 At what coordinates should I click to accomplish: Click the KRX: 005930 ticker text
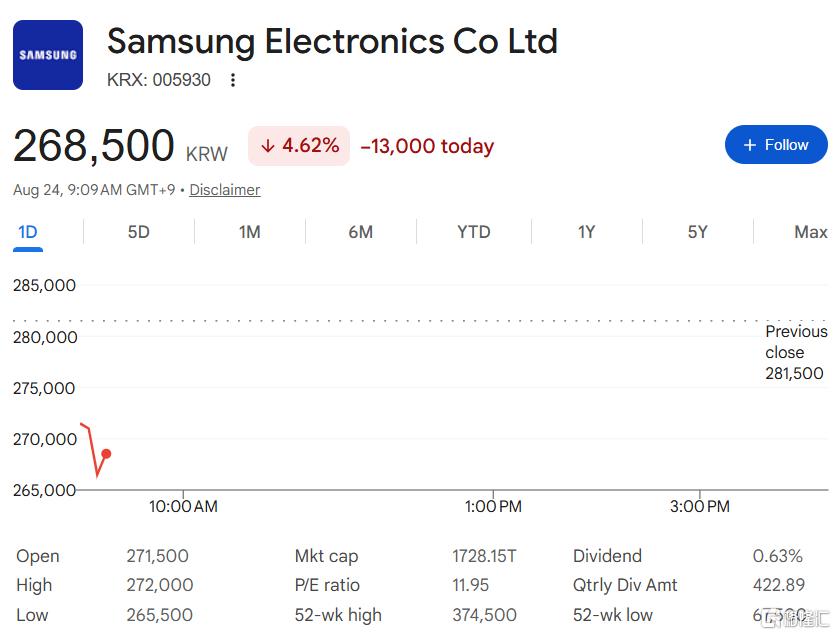pyautogui.click(x=159, y=80)
